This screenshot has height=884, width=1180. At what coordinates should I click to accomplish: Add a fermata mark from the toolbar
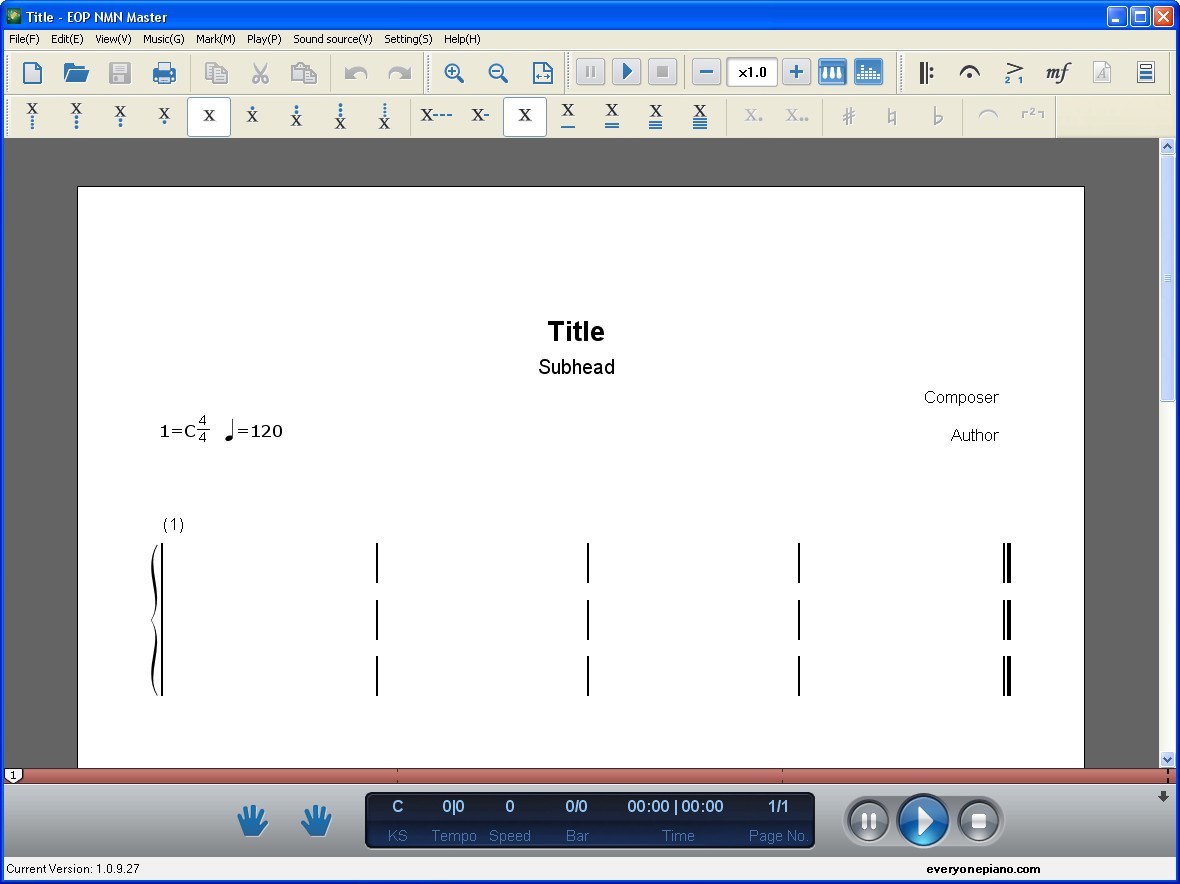pyautogui.click(x=969, y=72)
